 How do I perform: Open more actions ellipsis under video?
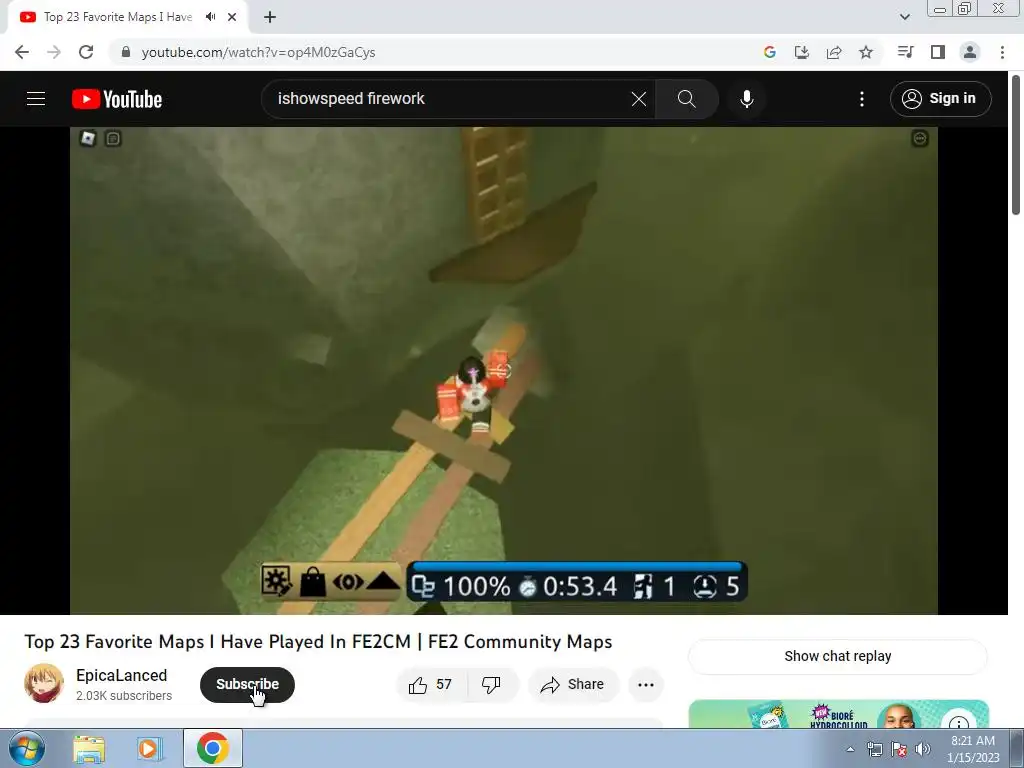click(x=646, y=684)
